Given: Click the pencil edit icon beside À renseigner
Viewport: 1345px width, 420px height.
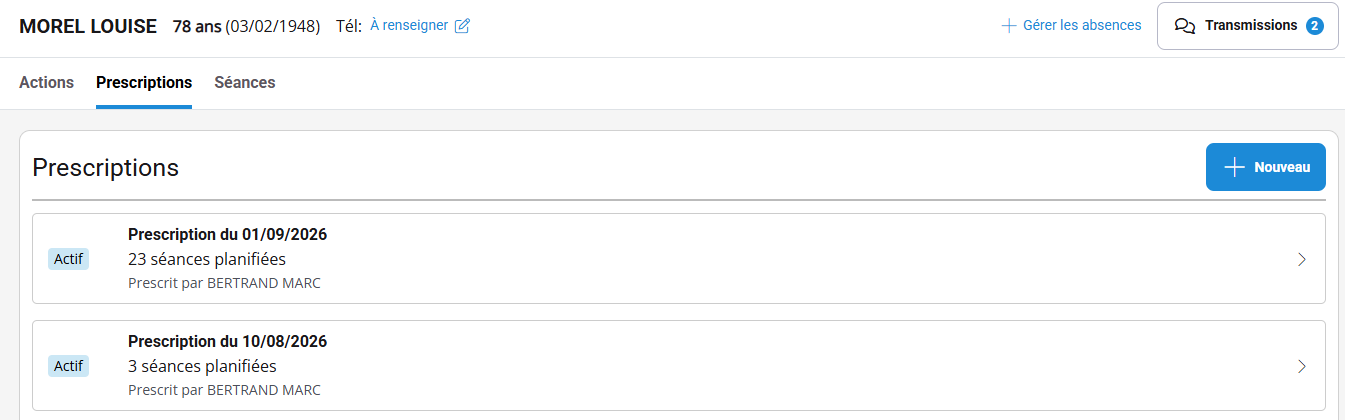Looking at the screenshot, I should coord(462,26).
